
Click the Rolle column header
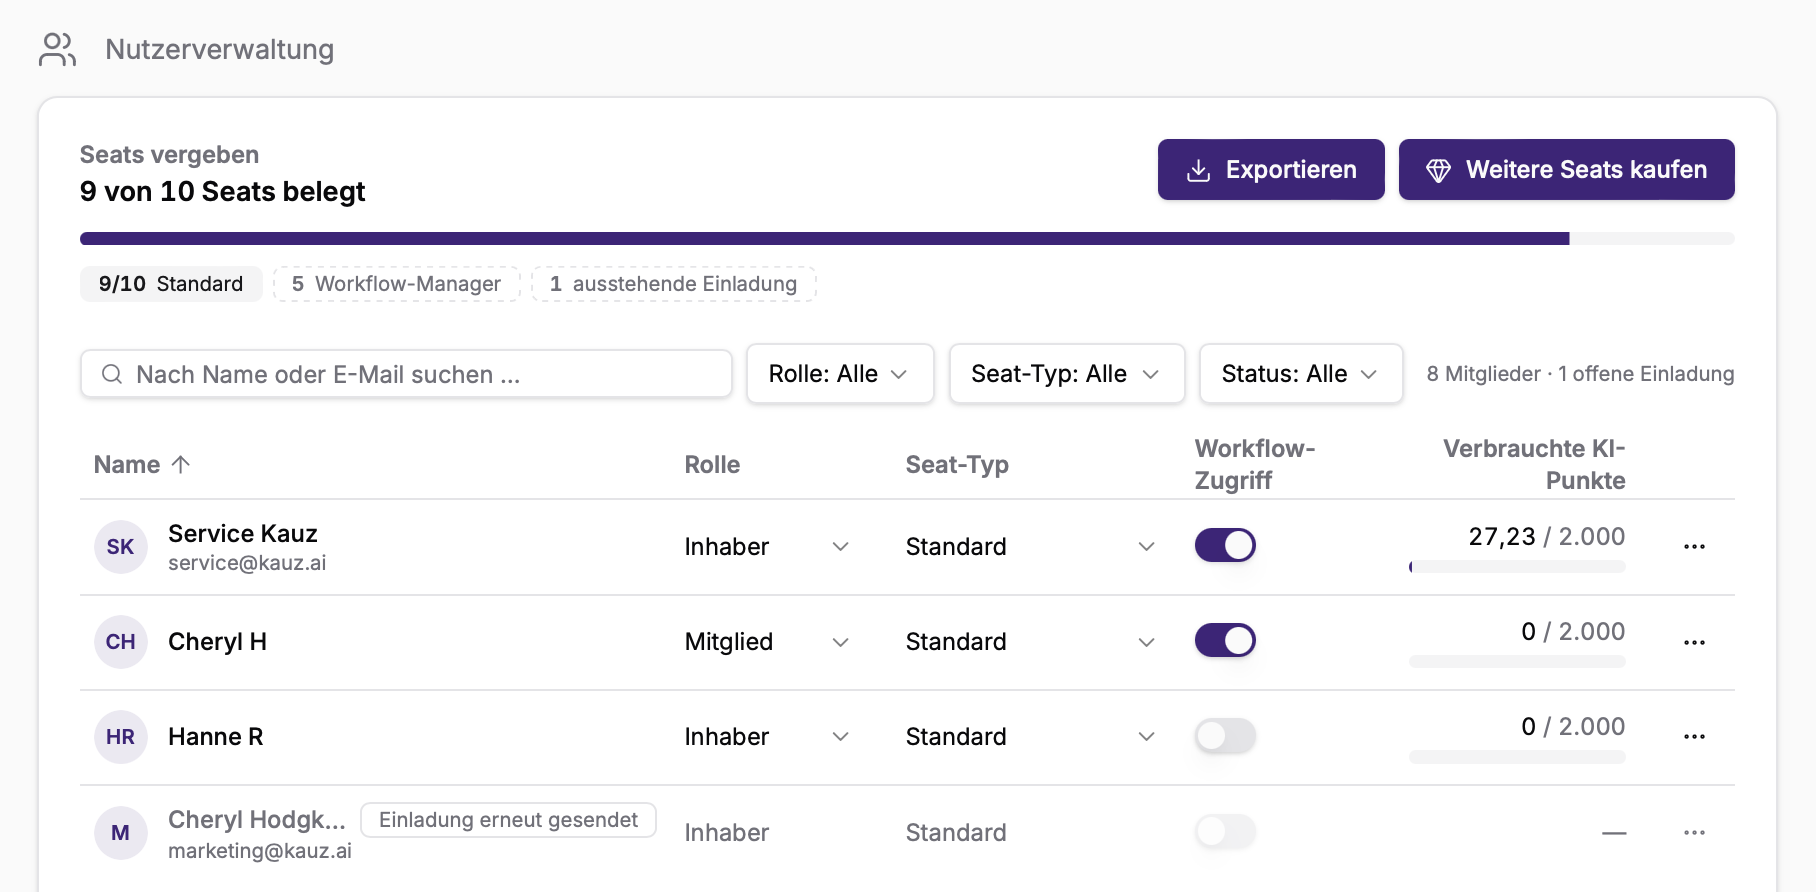[x=712, y=465]
